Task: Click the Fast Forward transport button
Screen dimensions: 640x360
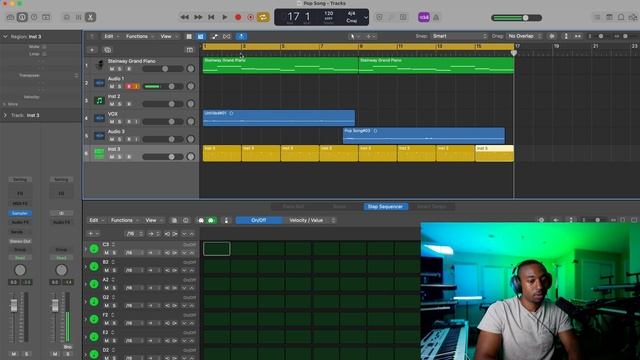Action: pyautogui.click(x=198, y=17)
